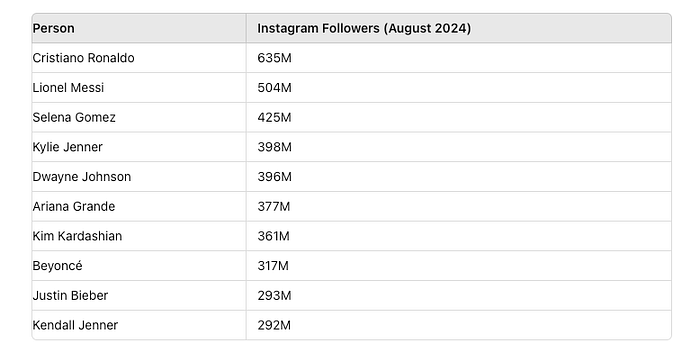Click the 396M followers value
This screenshot has width=700, height=363.
point(274,177)
